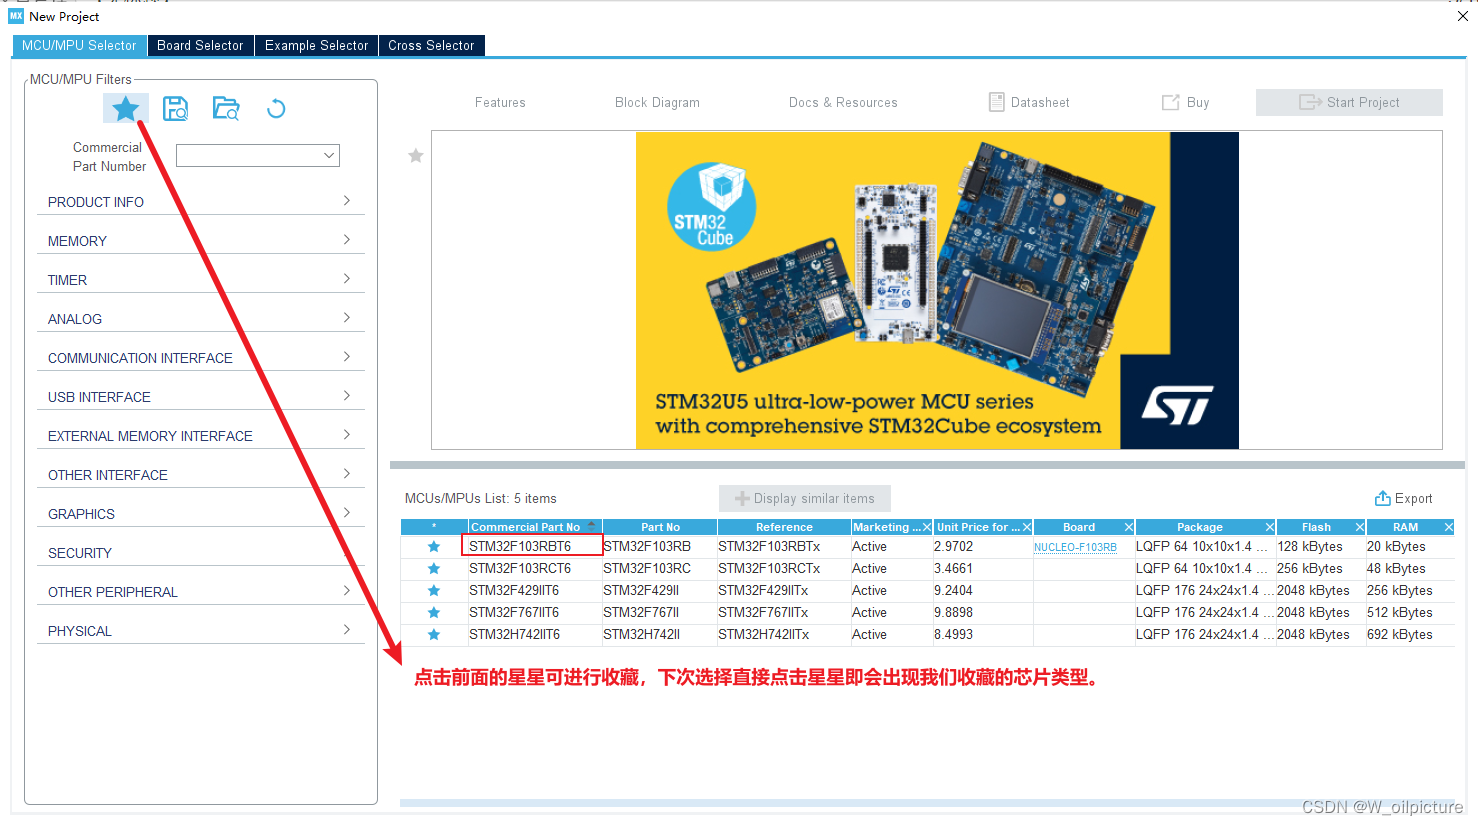The height and width of the screenshot is (825, 1478).
Task: Open the Docs & Resources tab
Action: pyautogui.click(x=843, y=102)
